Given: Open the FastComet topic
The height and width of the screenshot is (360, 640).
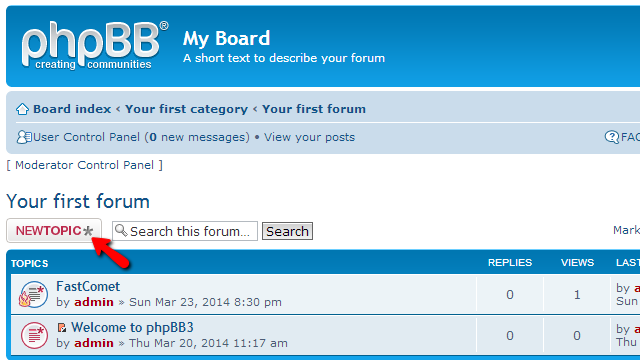Looking at the screenshot, I should (x=88, y=287).
